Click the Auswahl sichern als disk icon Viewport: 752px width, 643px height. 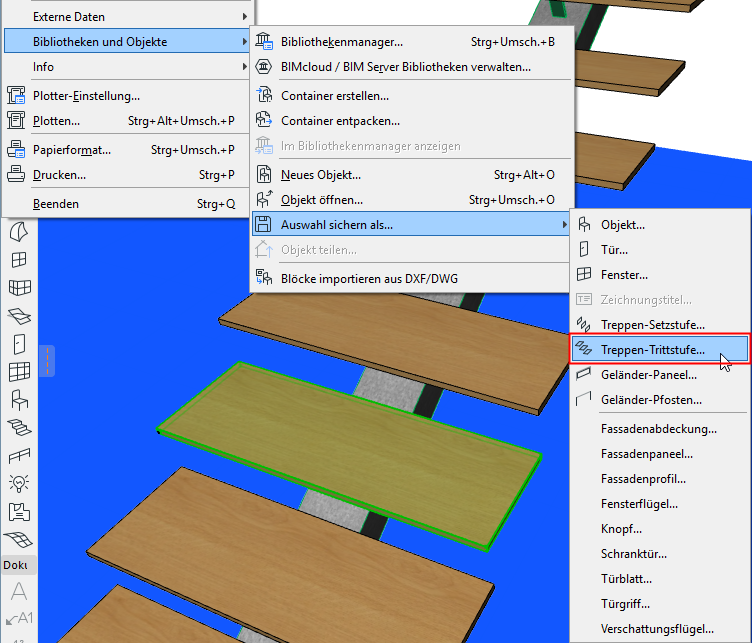pos(263,224)
